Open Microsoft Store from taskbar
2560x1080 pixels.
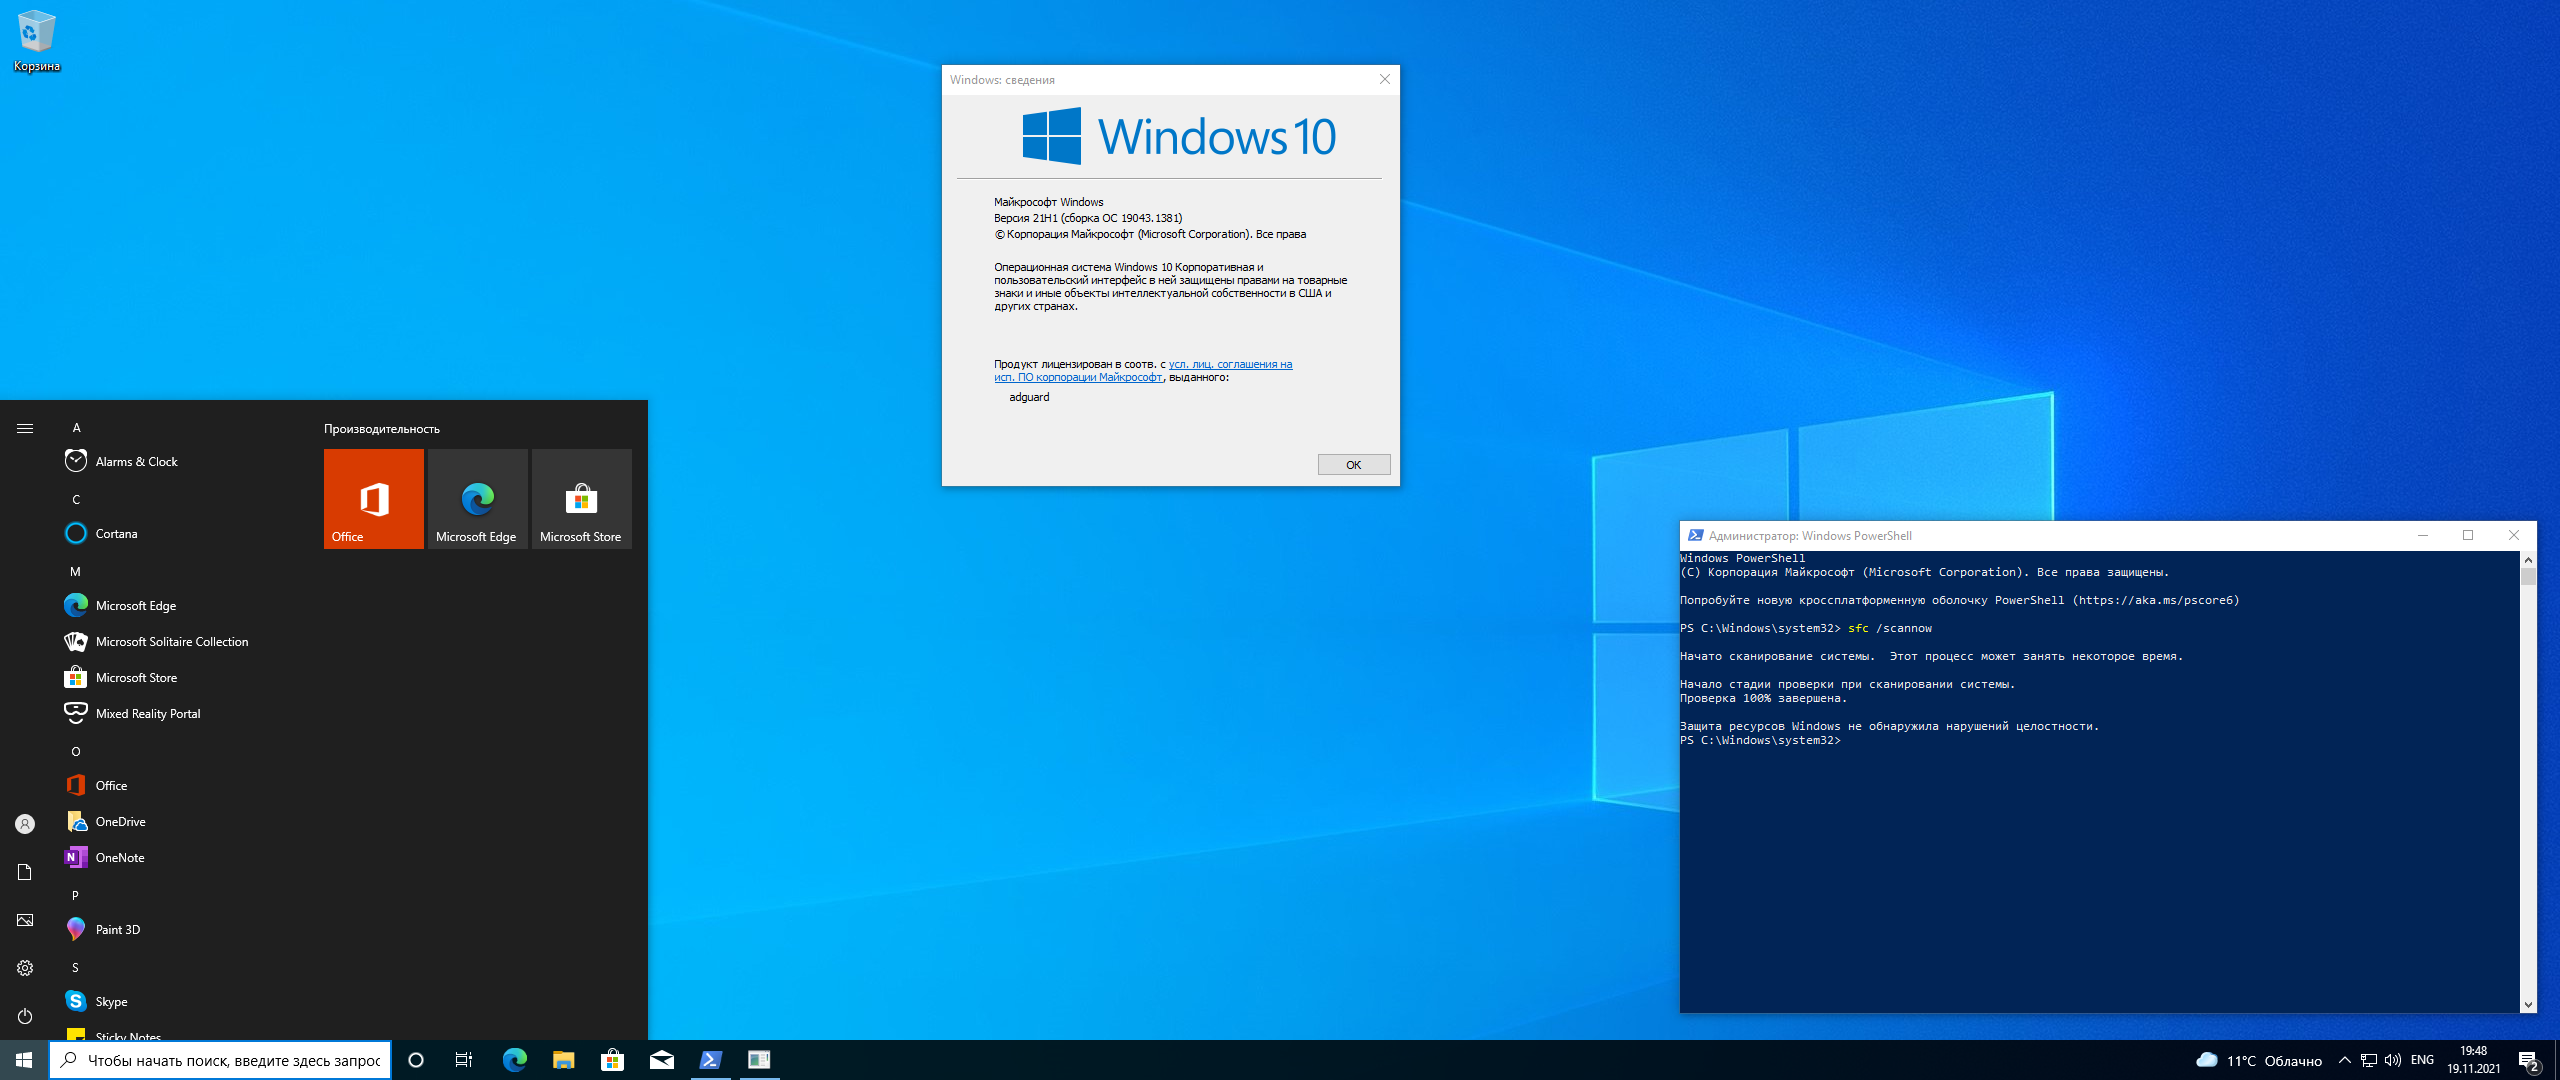click(612, 1060)
